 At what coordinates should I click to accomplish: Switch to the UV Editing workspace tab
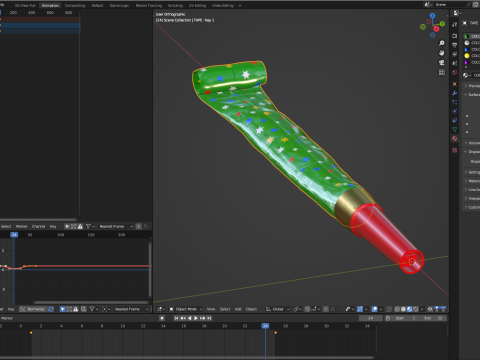coord(197,5)
